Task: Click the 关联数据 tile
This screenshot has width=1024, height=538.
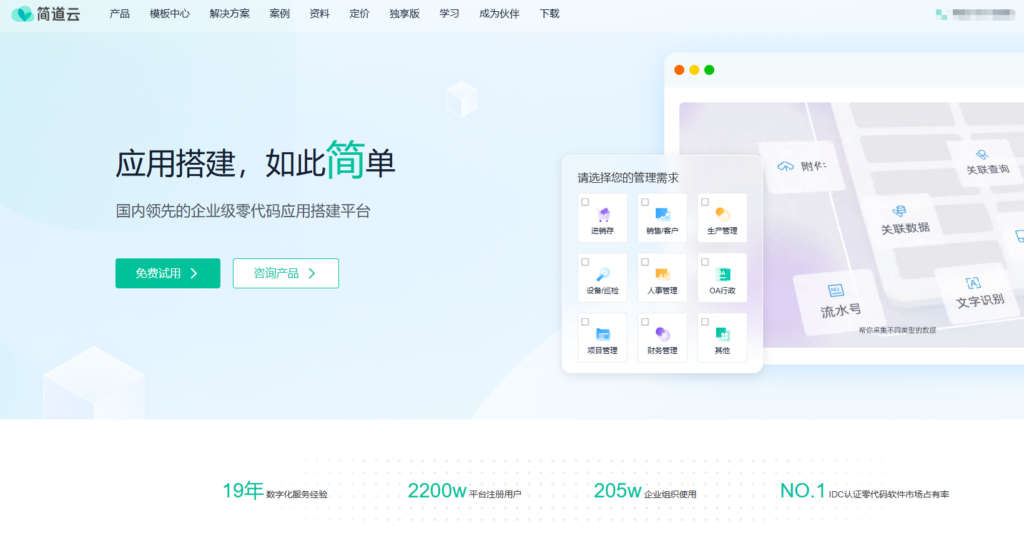Action: click(x=905, y=221)
